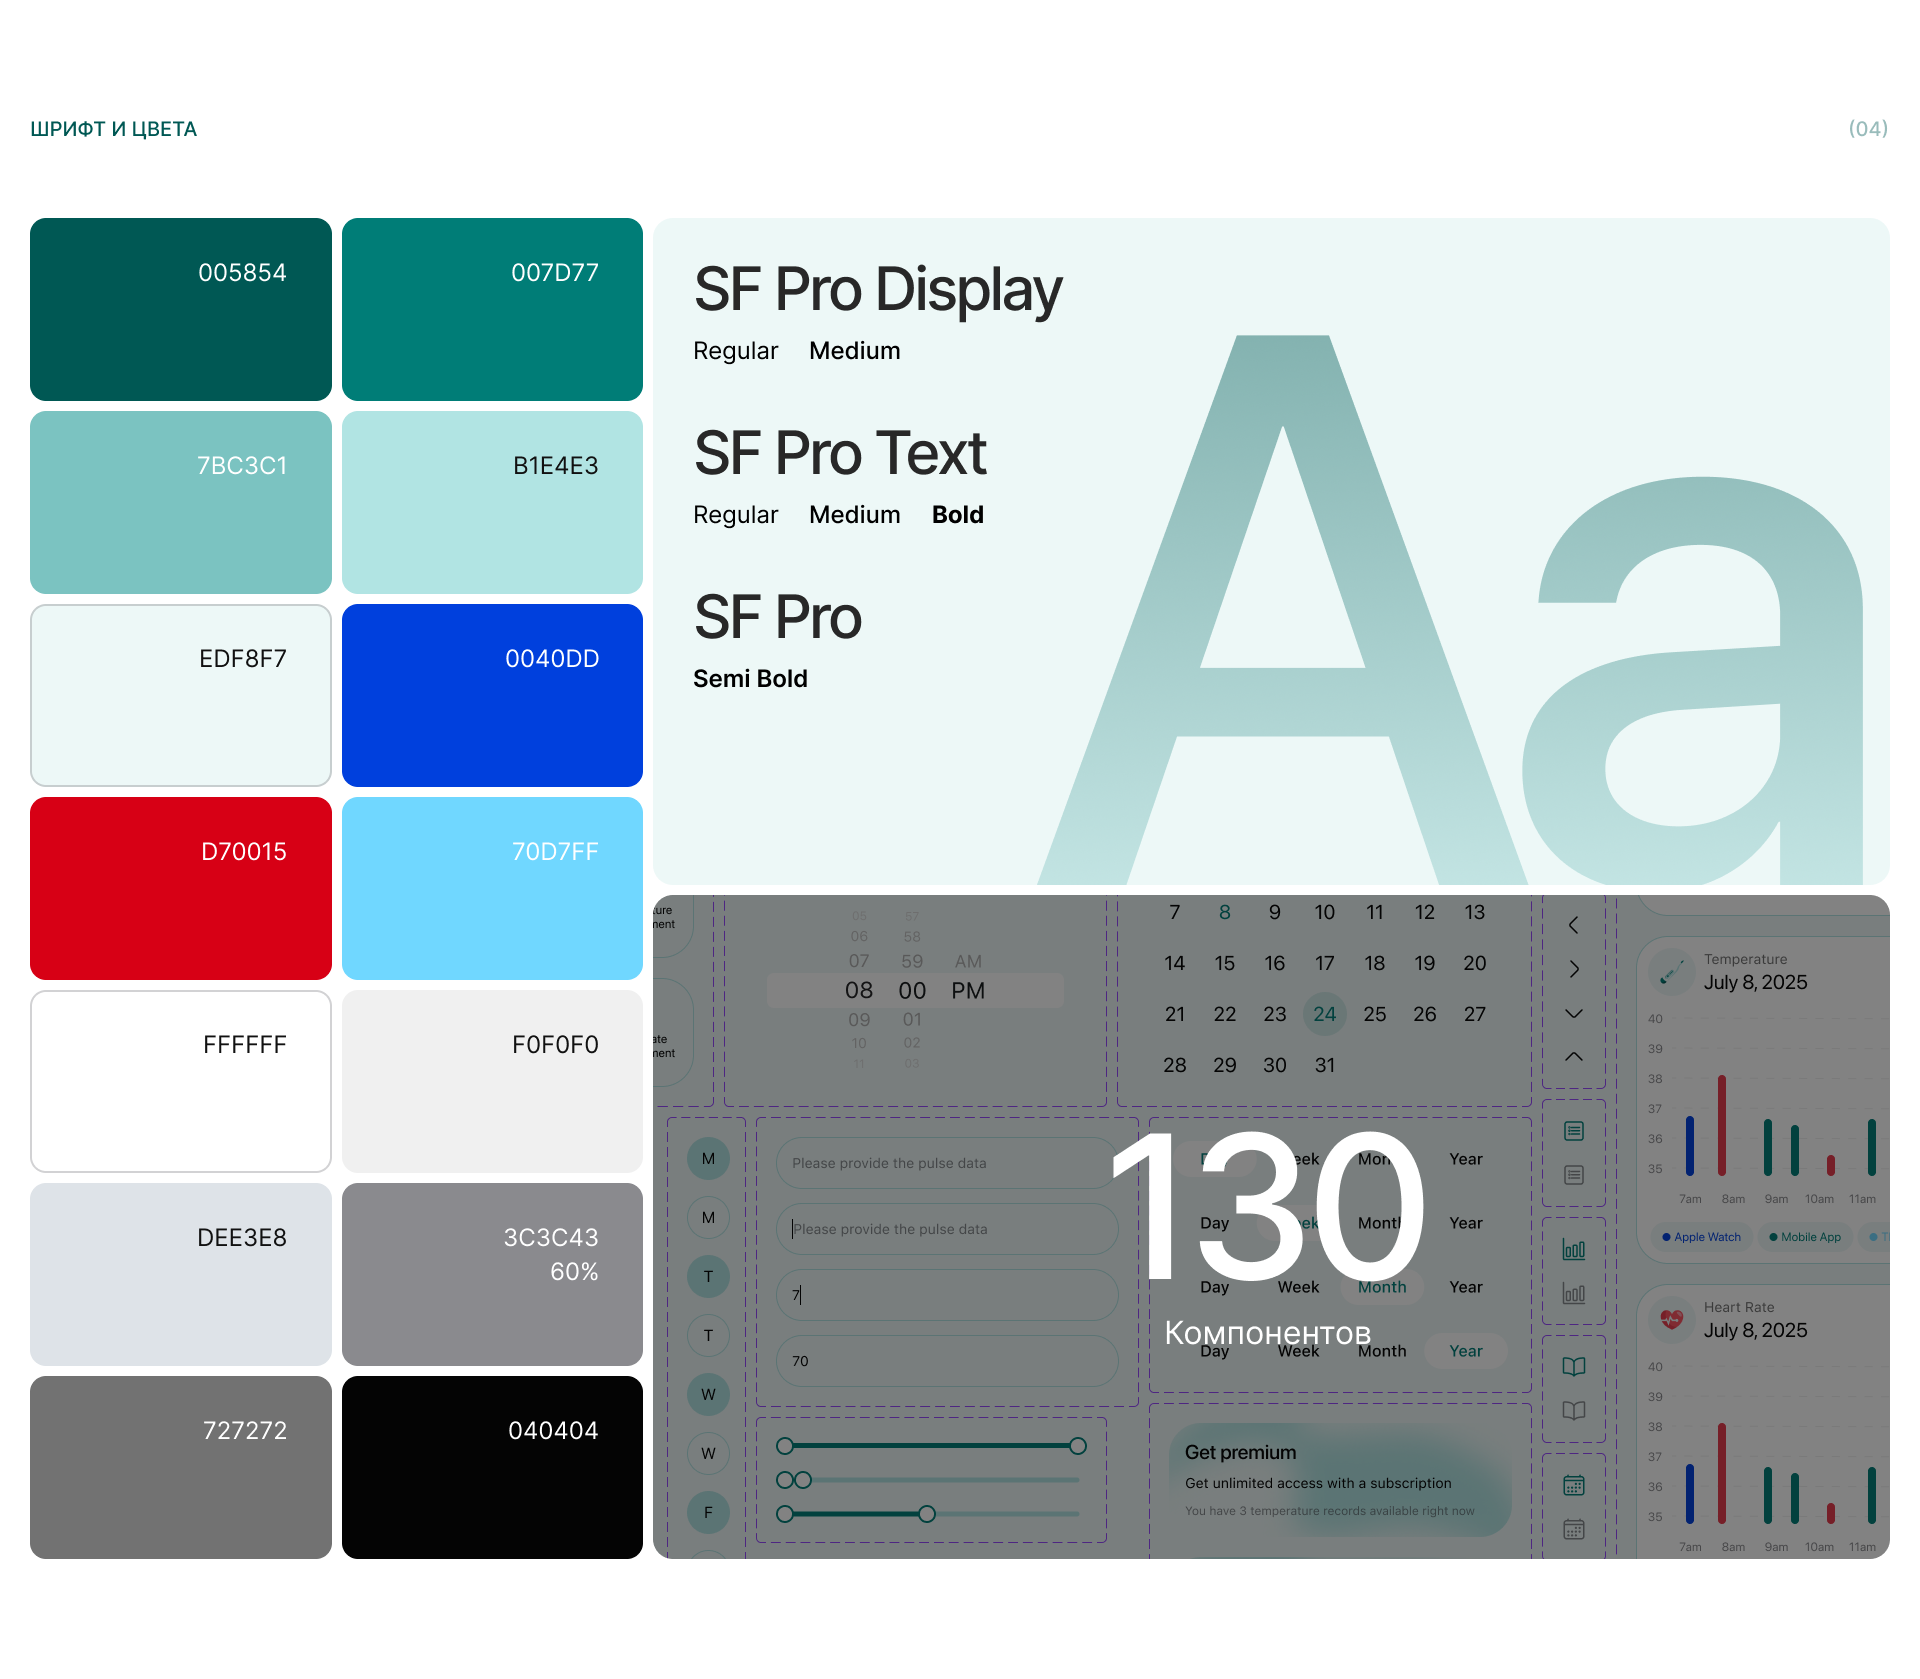1920x1679 pixels.
Task: Click the 0040DD blue color swatch
Action: pos(492,695)
